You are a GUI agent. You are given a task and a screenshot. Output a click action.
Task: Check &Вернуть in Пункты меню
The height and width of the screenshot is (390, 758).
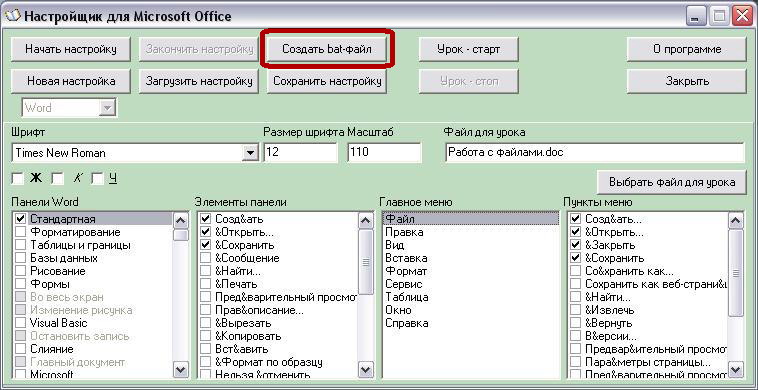(575, 323)
